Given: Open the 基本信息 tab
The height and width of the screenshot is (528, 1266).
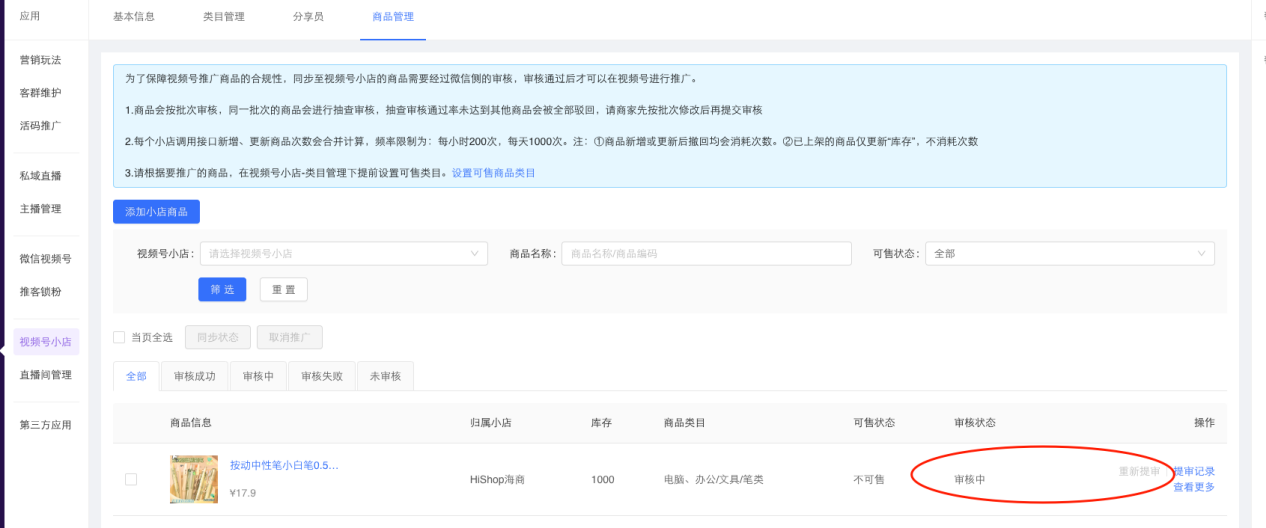Looking at the screenshot, I should 134,17.
